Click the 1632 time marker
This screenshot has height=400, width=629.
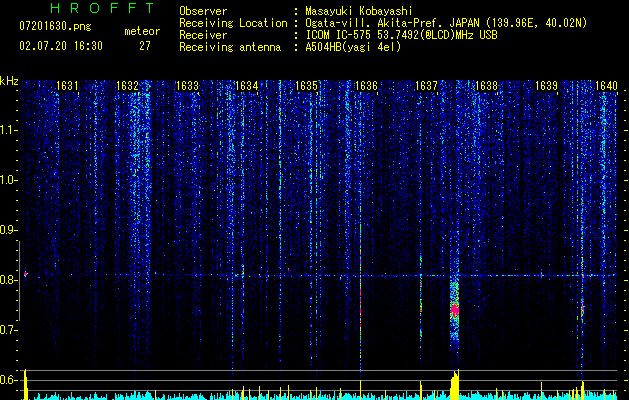click(127, 86)
